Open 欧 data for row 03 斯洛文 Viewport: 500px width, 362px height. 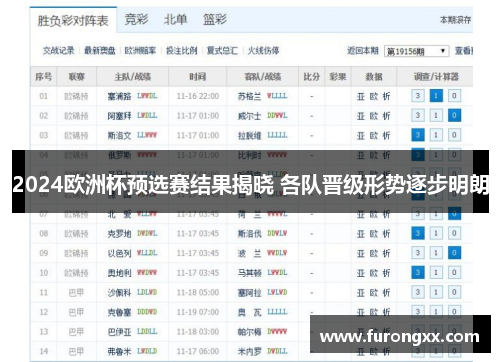(374, 136)
